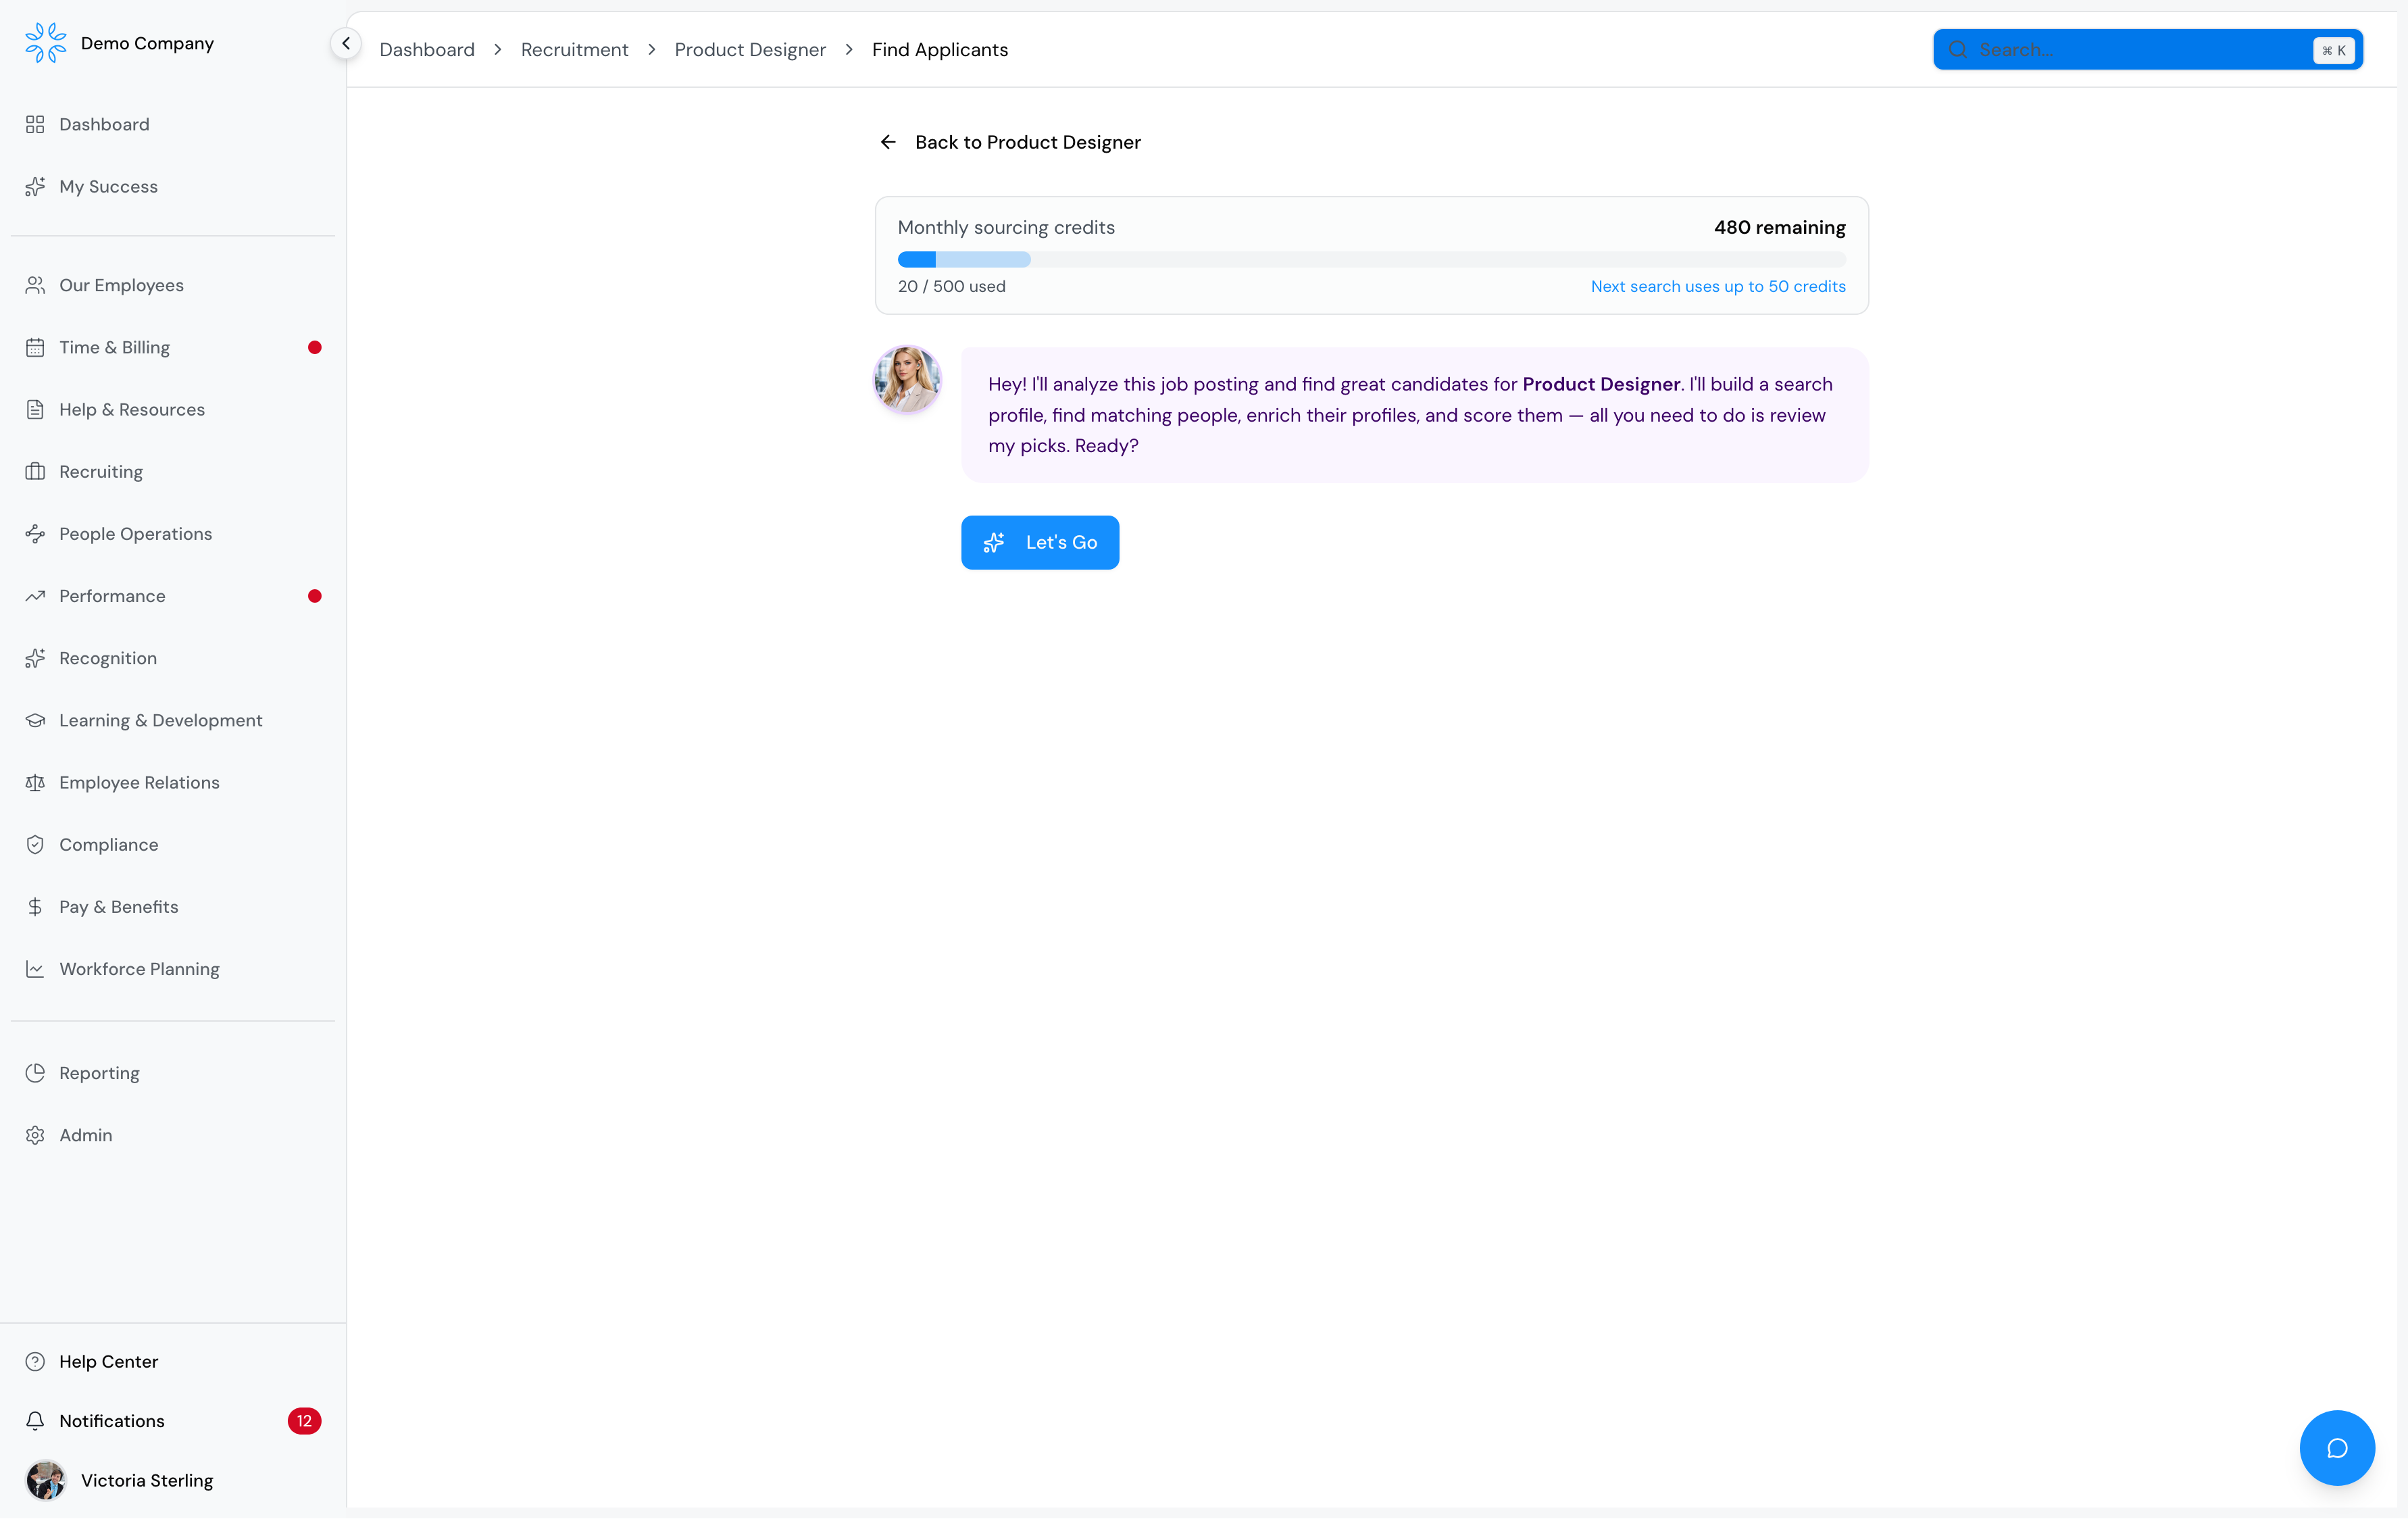Open Our Employees section
Image resolution: width=2408 pixels, height=1519 pixels.
coord(121,285)
